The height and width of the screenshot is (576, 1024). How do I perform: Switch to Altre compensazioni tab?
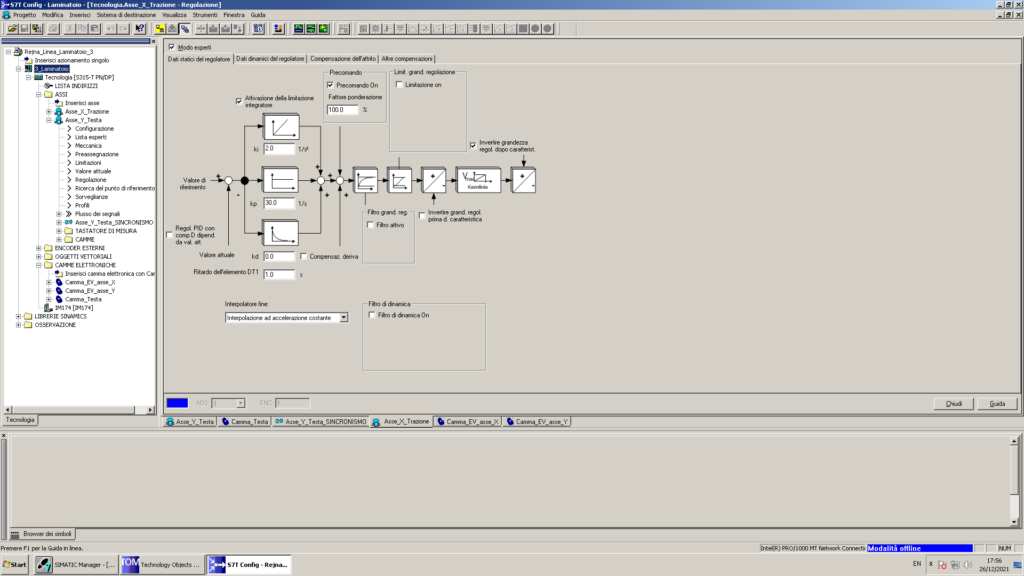[407, 59]
